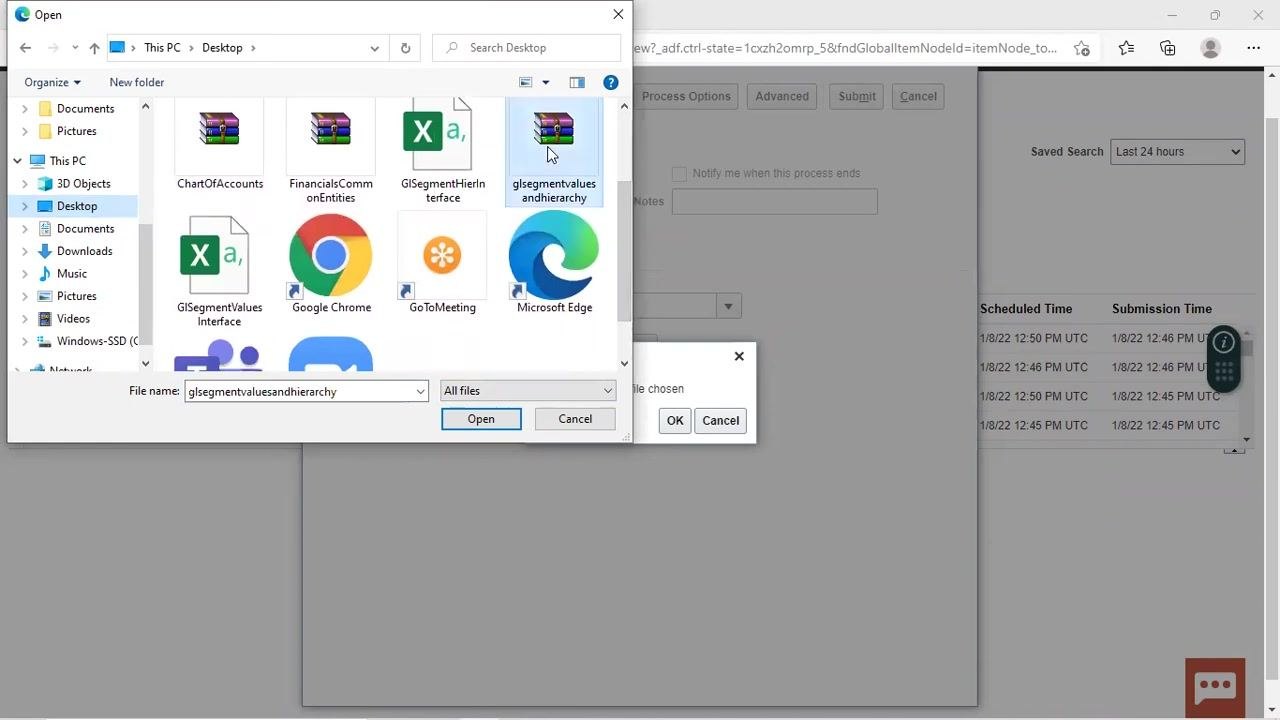Click Desktop in the breadcrumb path
Viewport: 1280px width, 720px height.
click(x=222, y=48)
